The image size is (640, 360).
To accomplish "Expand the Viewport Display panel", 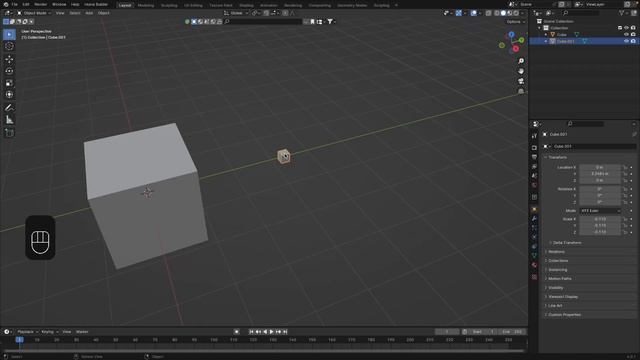I will coord(562,297).
